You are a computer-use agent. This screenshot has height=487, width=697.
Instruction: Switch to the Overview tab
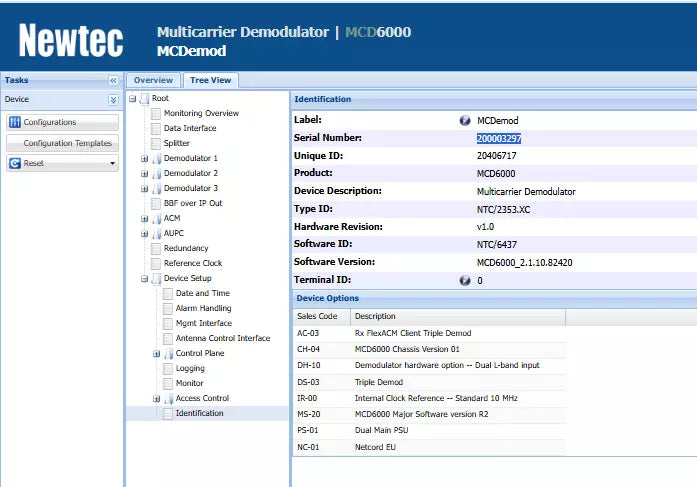point(153,80)
